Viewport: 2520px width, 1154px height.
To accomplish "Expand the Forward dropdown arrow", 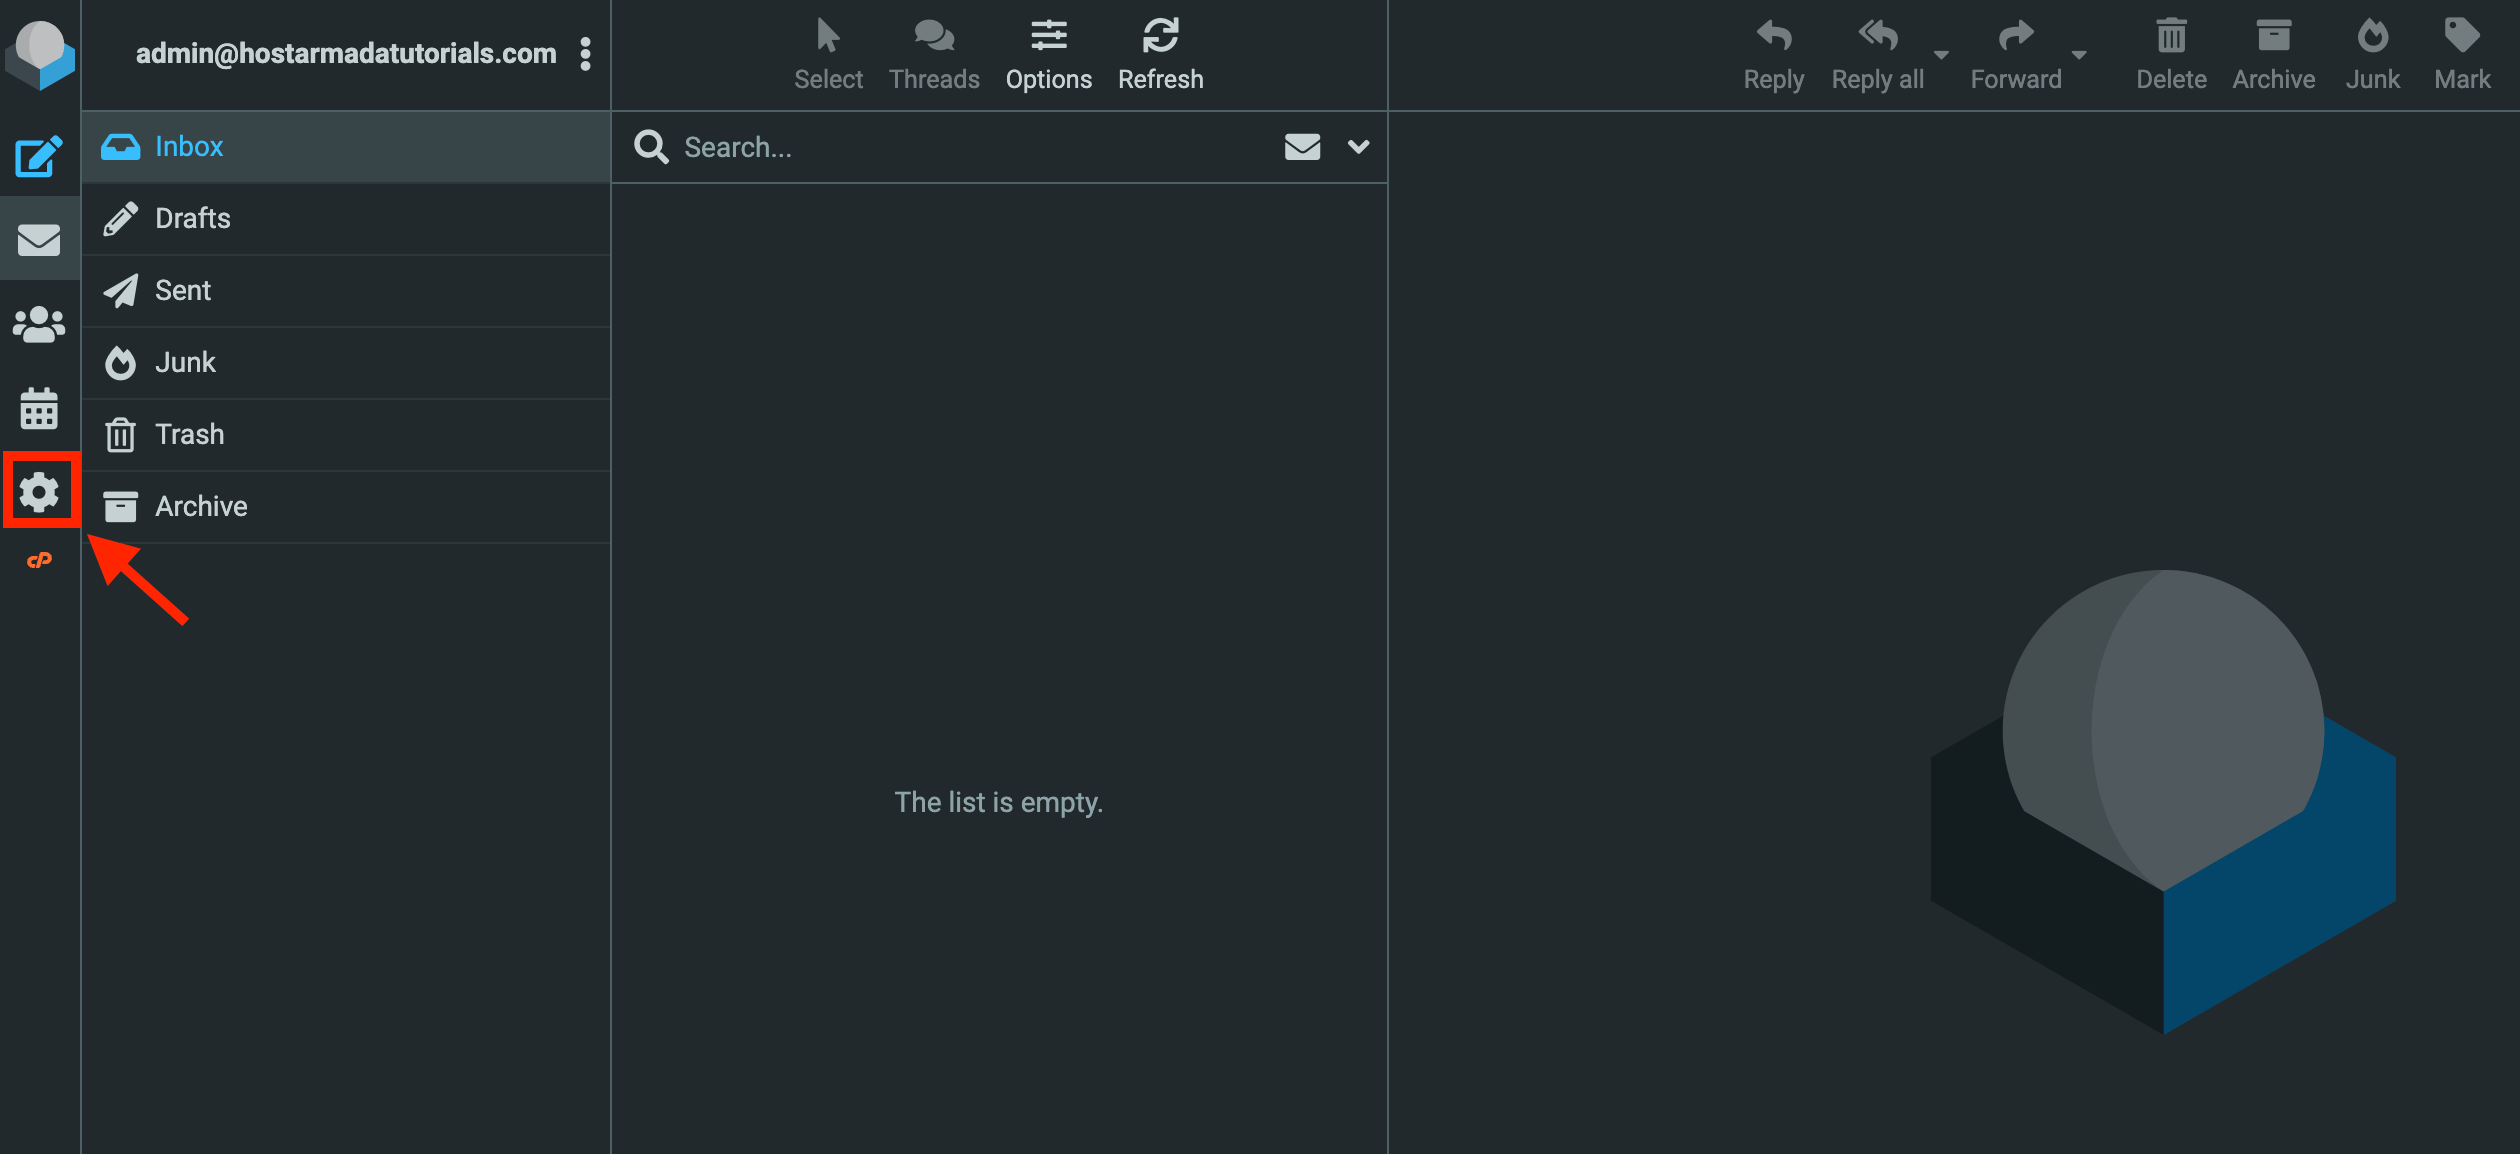I will pos(2079,55).
